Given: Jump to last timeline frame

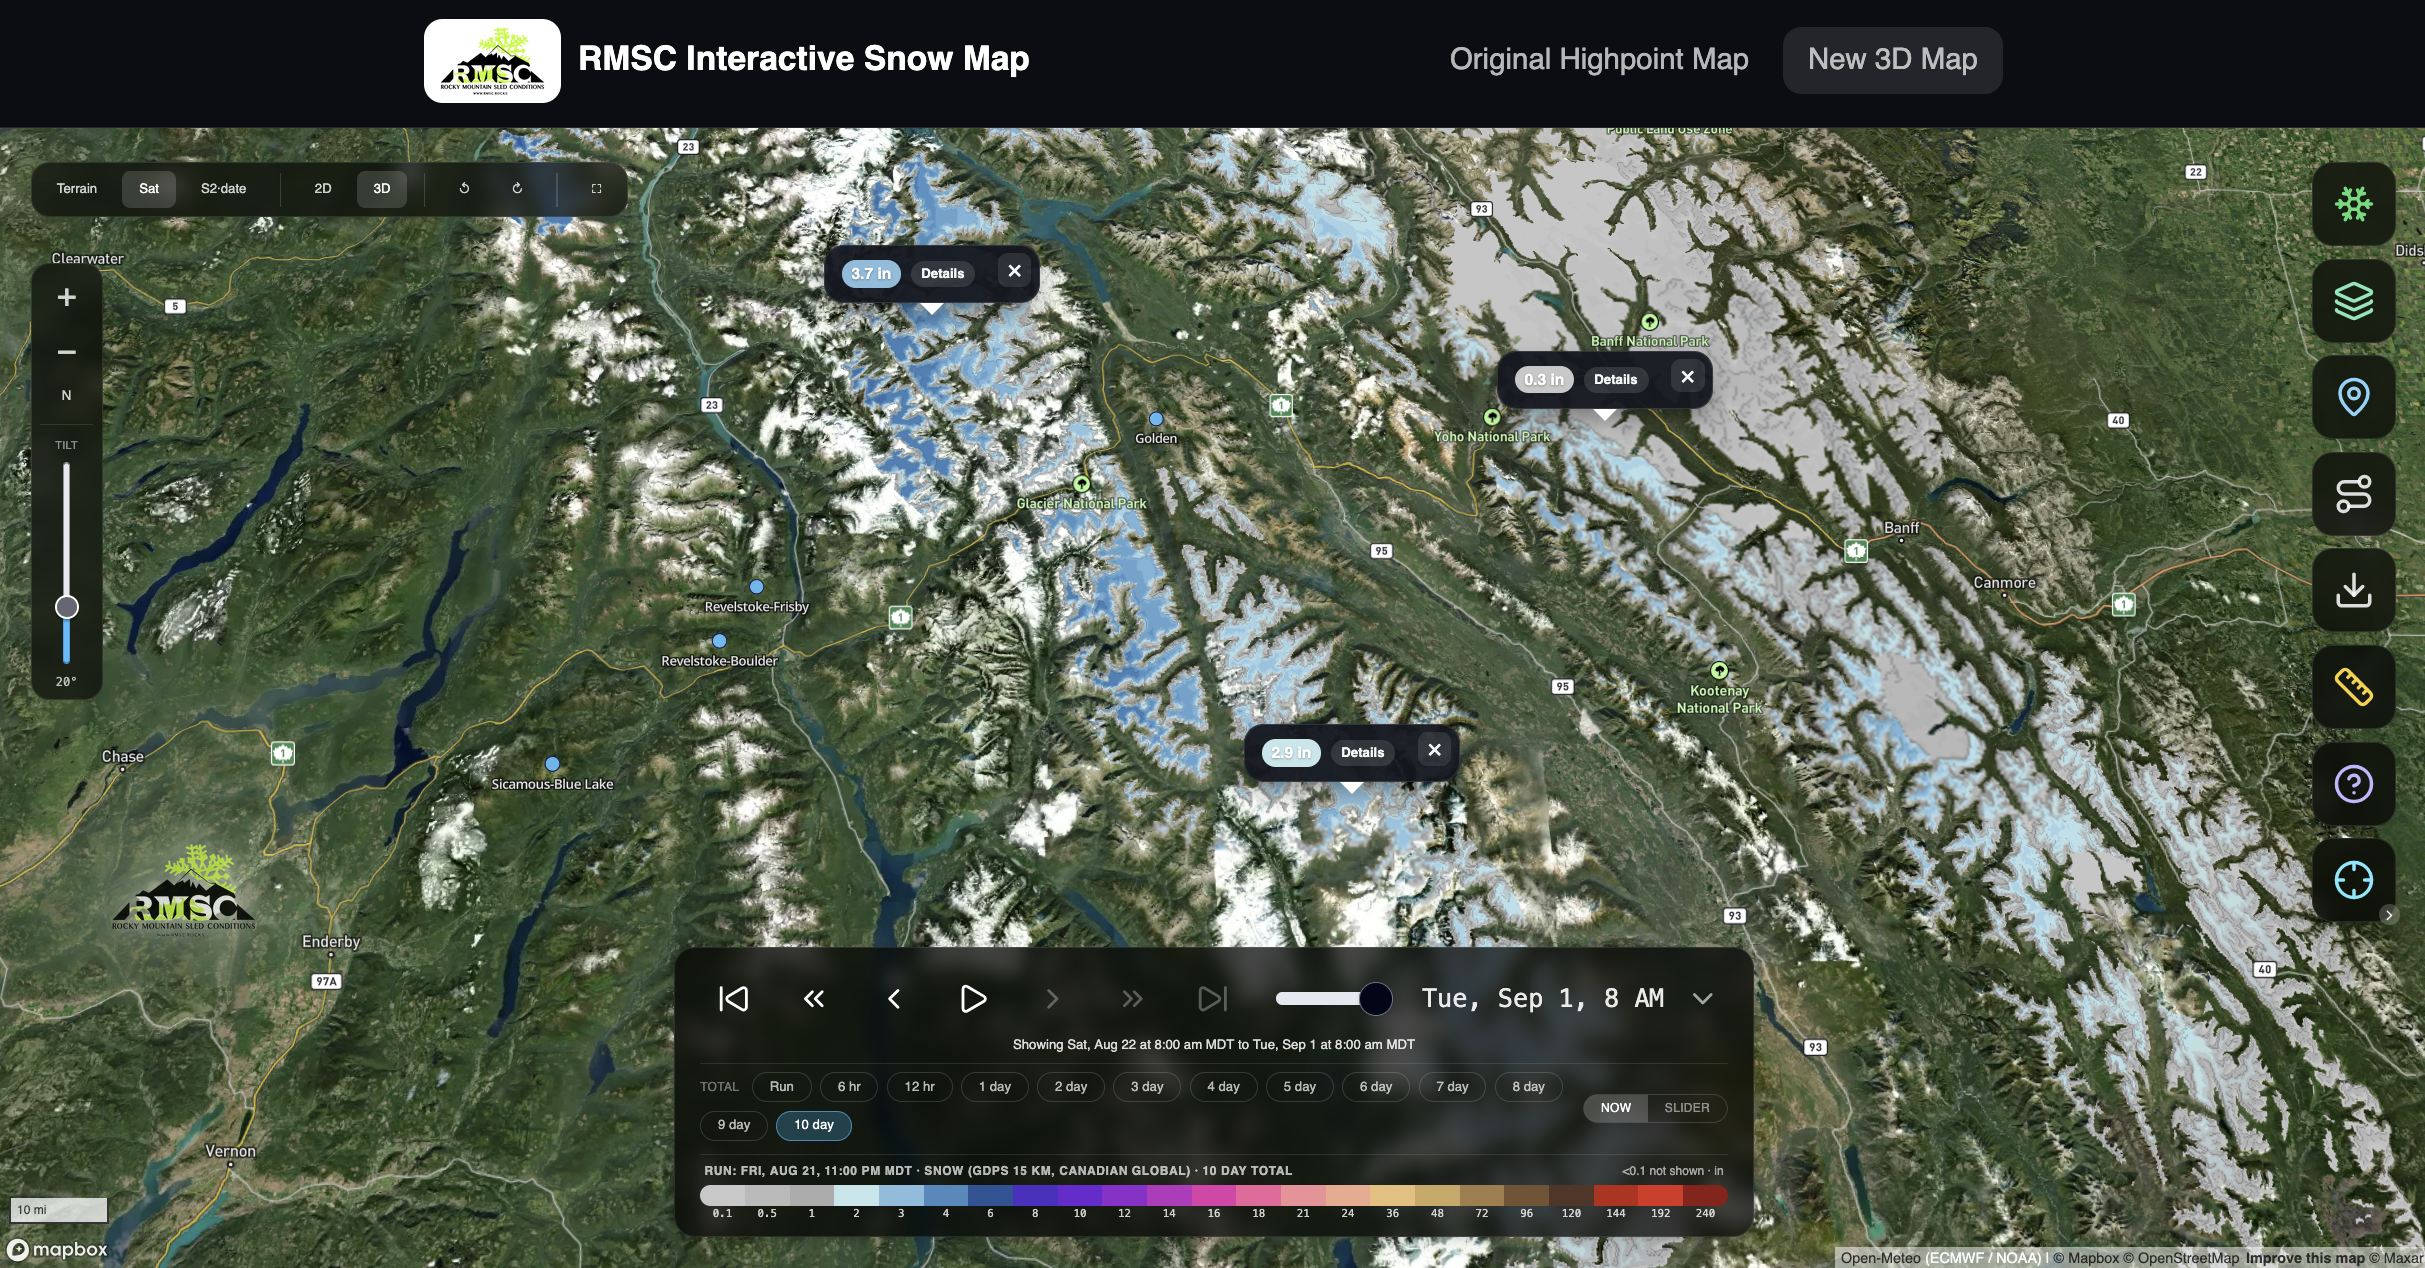Looking at the screenshot, I should (1212, 998).
